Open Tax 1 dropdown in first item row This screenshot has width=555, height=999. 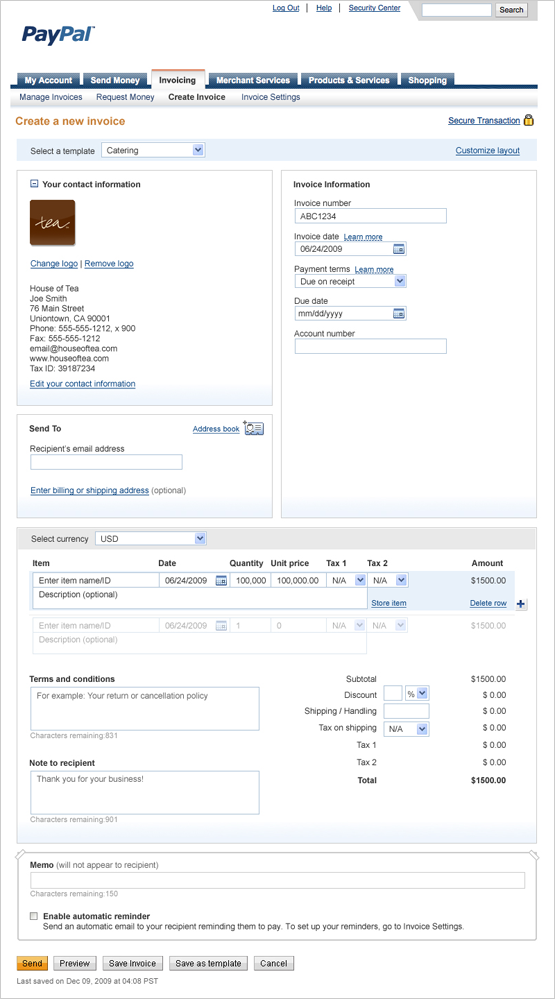[347, 580]
